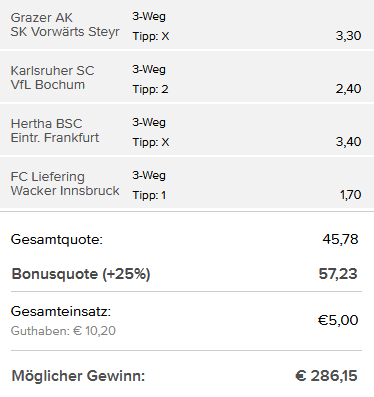This screenshot has height=397, width=374.
Task: Click the 2,40 odds for Bochum
Action: [348, 89]
